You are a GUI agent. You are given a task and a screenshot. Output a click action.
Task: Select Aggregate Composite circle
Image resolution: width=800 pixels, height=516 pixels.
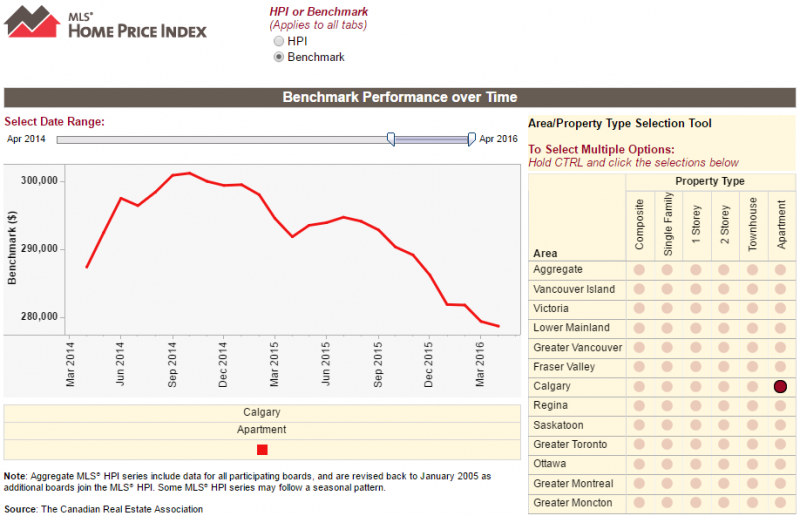tap(639, 270)
